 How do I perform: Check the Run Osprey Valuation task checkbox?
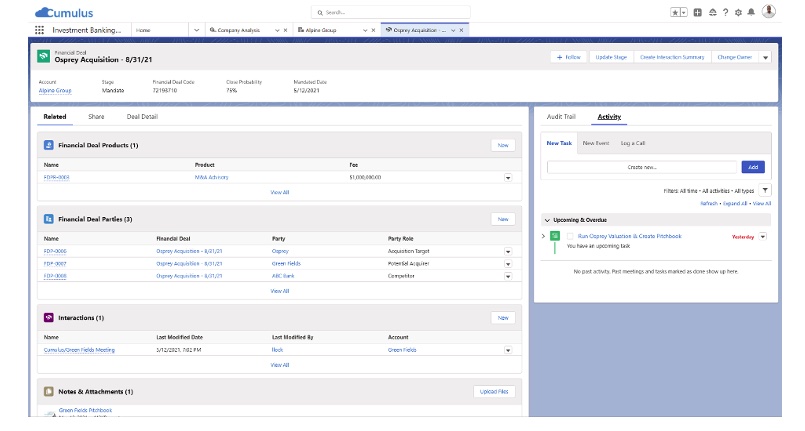point(570,236)
